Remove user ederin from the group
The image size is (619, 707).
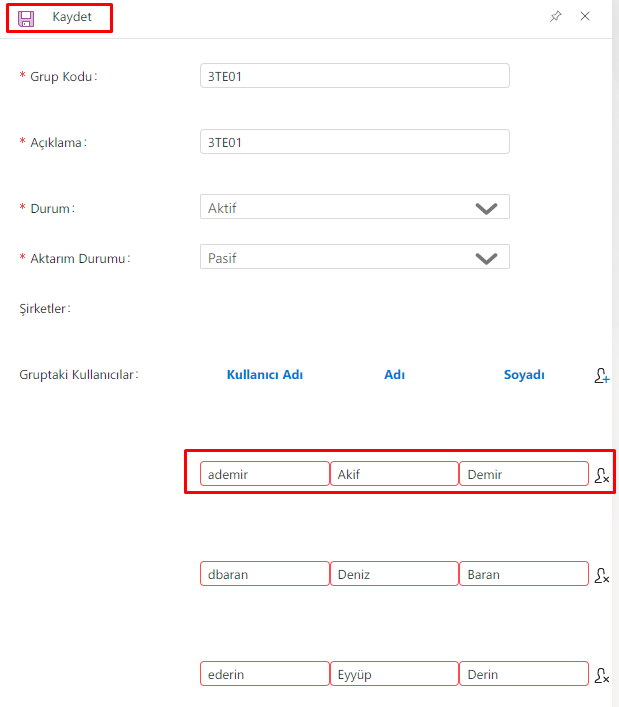point(601,675)
